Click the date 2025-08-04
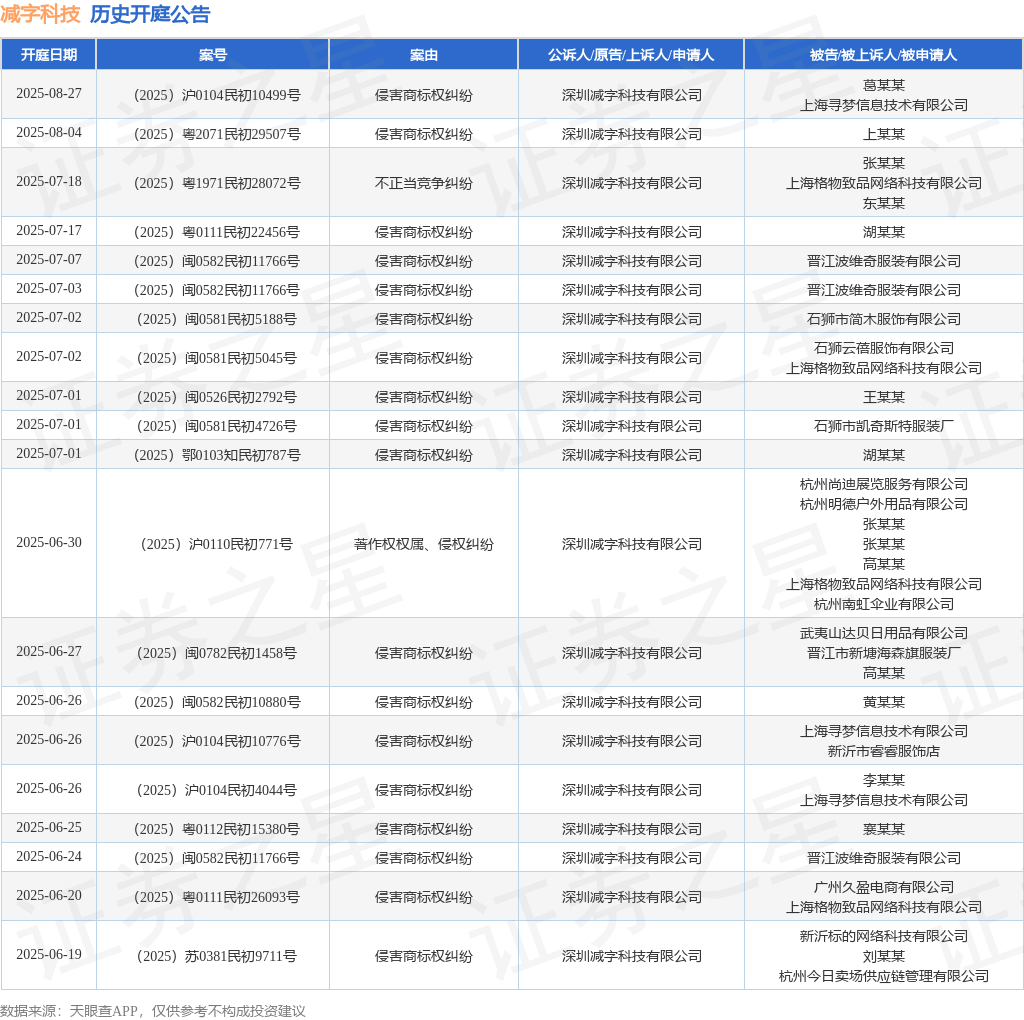This screenshot has width=1024, height=1020. tap(49, 133)
